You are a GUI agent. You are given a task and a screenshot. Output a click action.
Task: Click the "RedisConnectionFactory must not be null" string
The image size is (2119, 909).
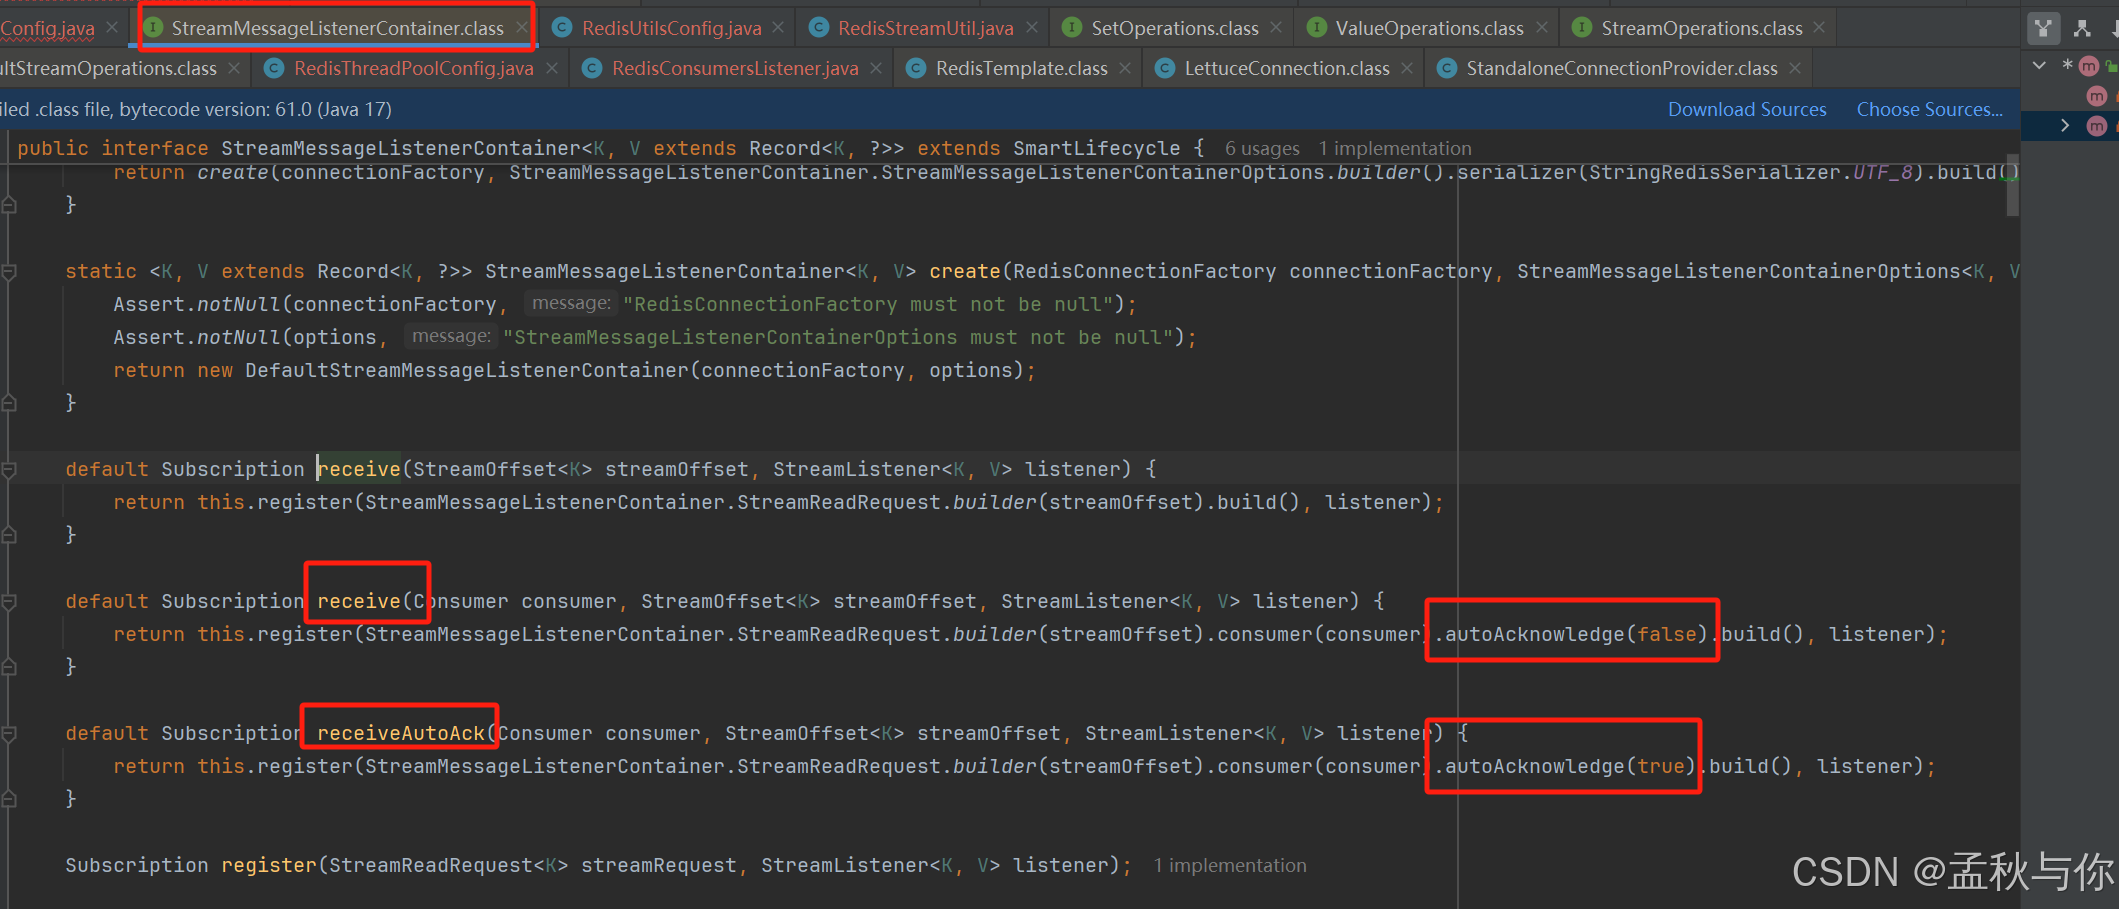[868, 304]
